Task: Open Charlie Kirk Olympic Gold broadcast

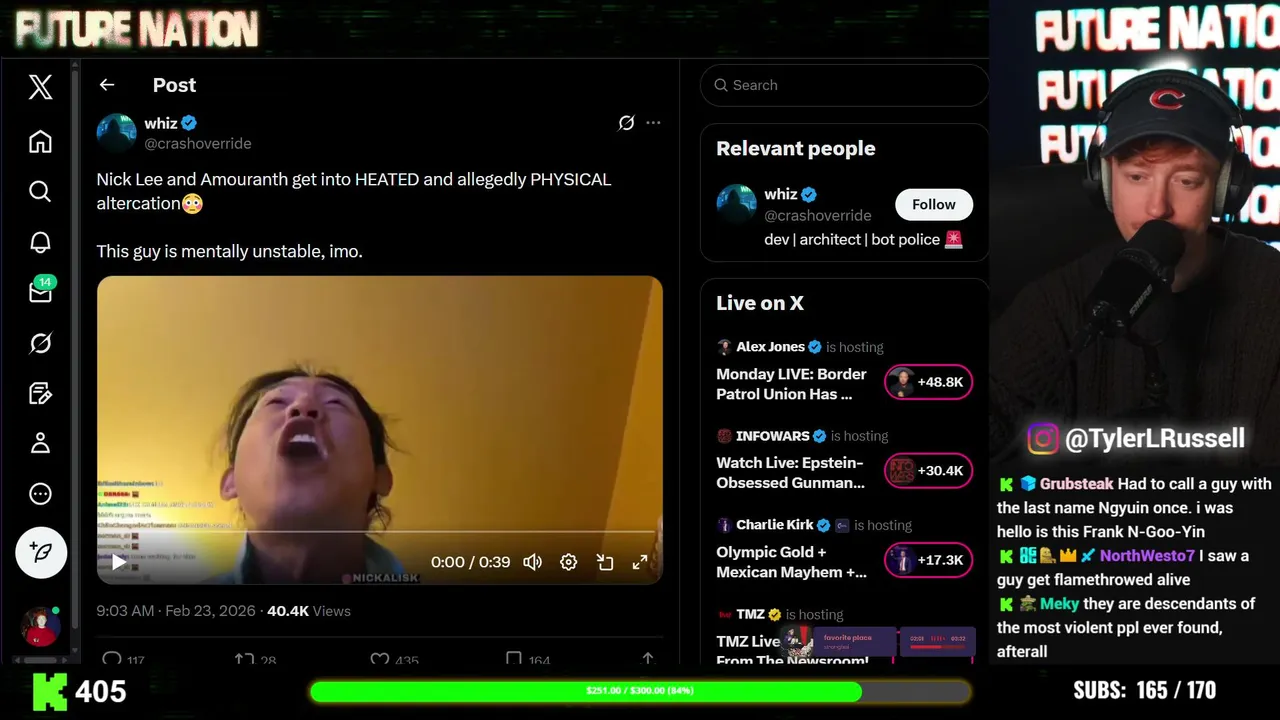Action: [x=792, y=562]
